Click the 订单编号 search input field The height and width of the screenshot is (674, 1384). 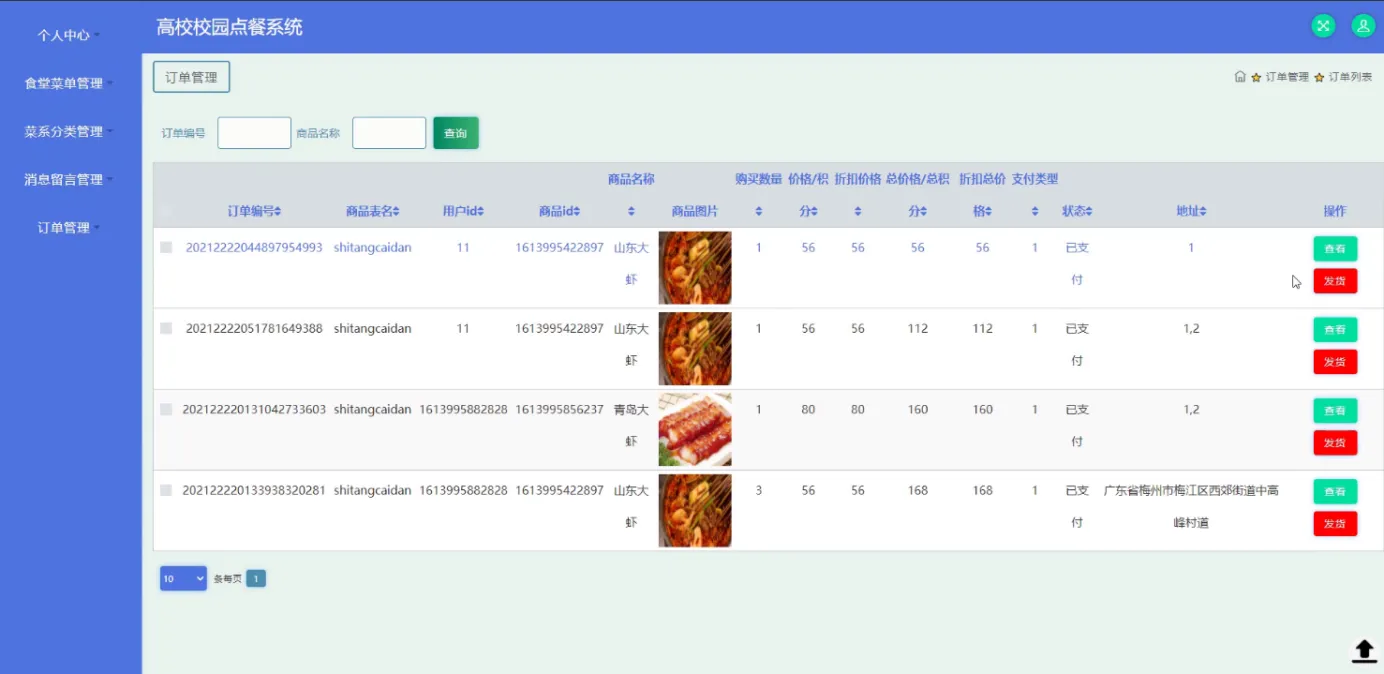point(254,133)
